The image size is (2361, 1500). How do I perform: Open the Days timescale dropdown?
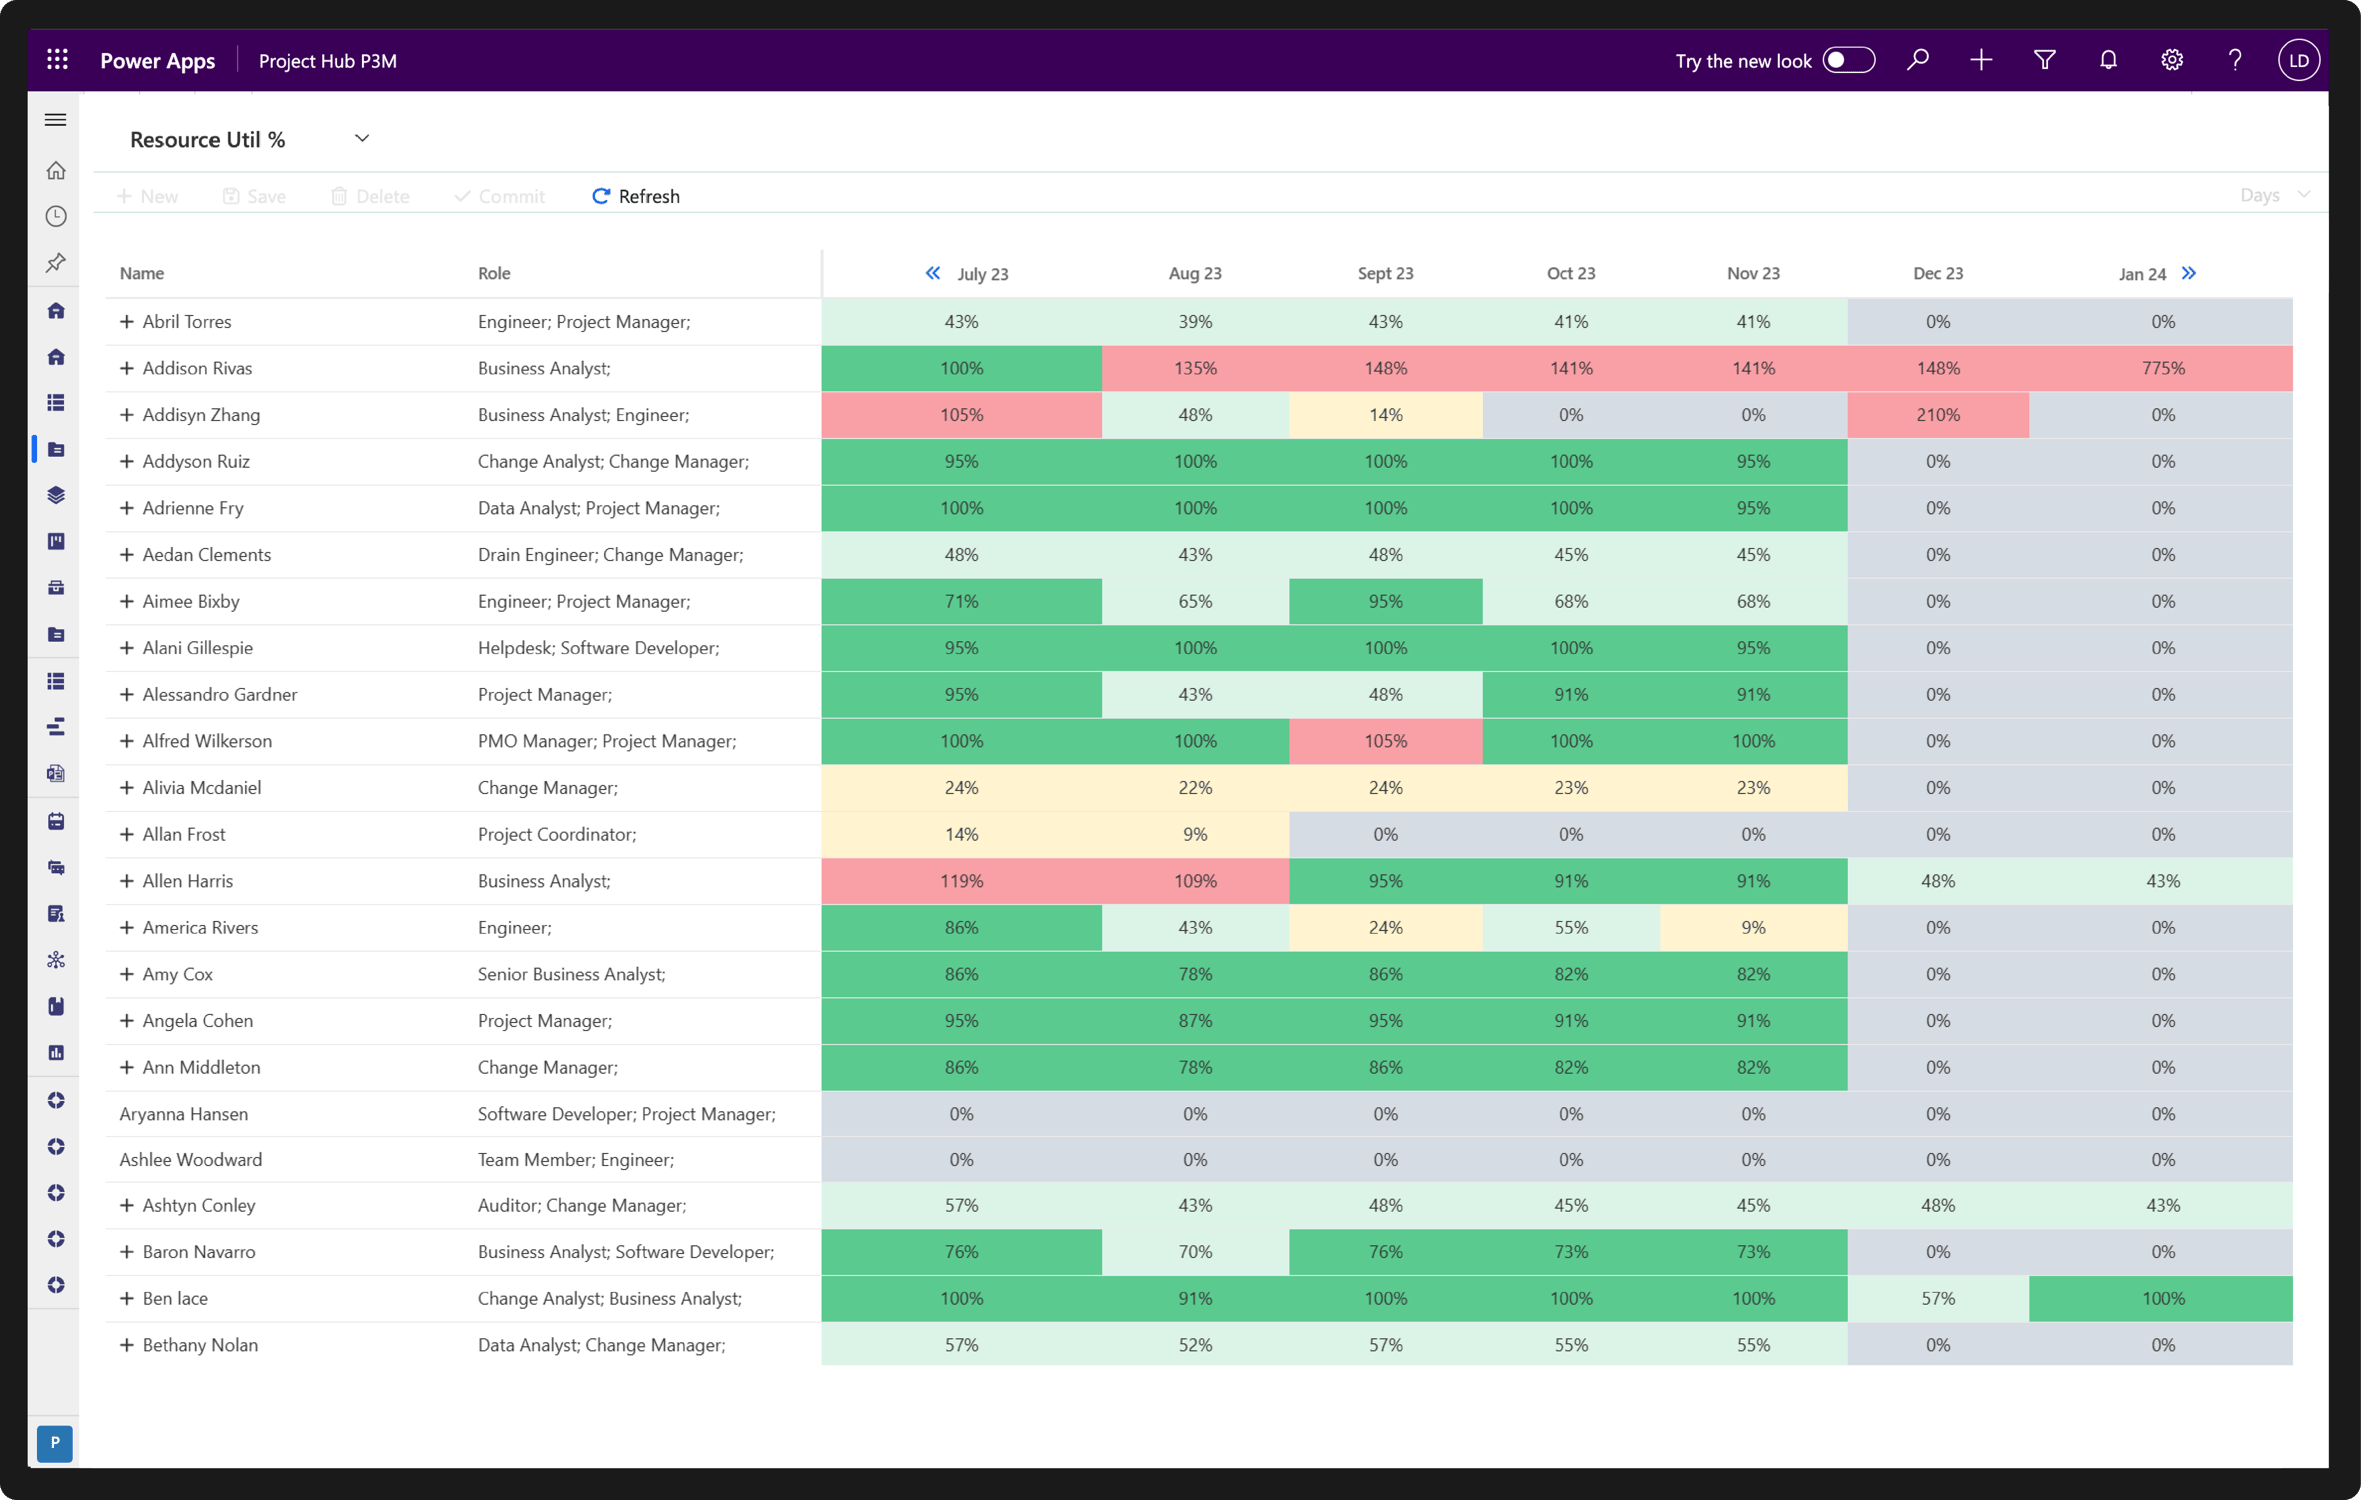[x=2274, y=195]
